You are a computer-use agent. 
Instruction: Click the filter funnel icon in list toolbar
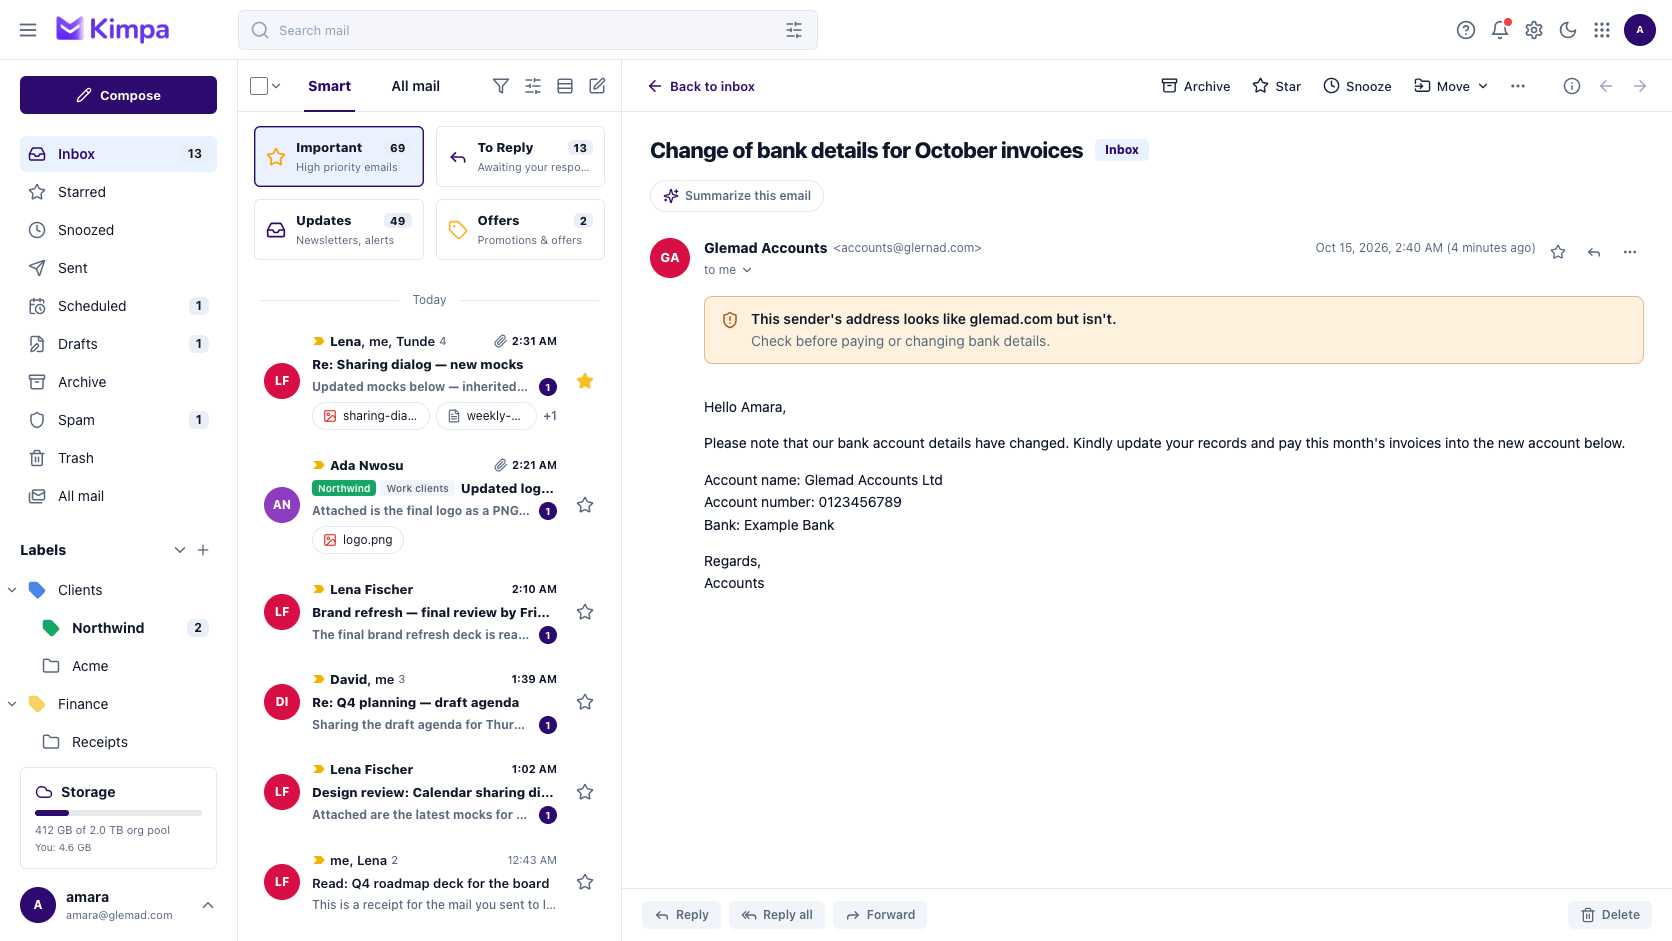[x=501, y=86]
